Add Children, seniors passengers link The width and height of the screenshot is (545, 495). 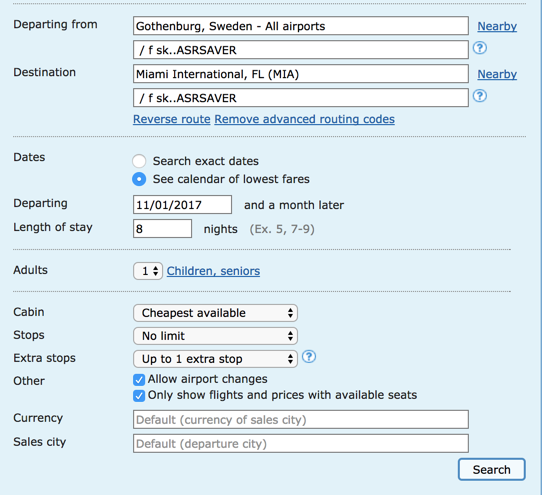[x=213, y=271]
